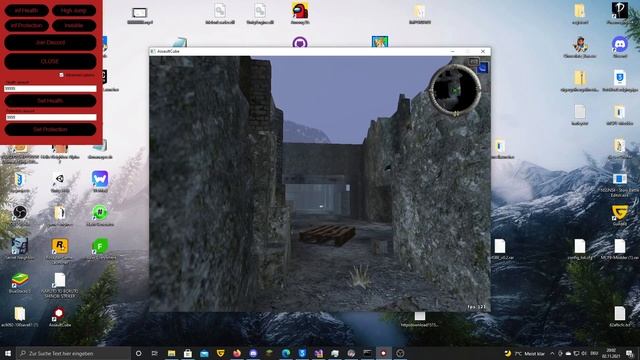
Task: Show hidden system tray icons
Action: click(x=552, y=353)
